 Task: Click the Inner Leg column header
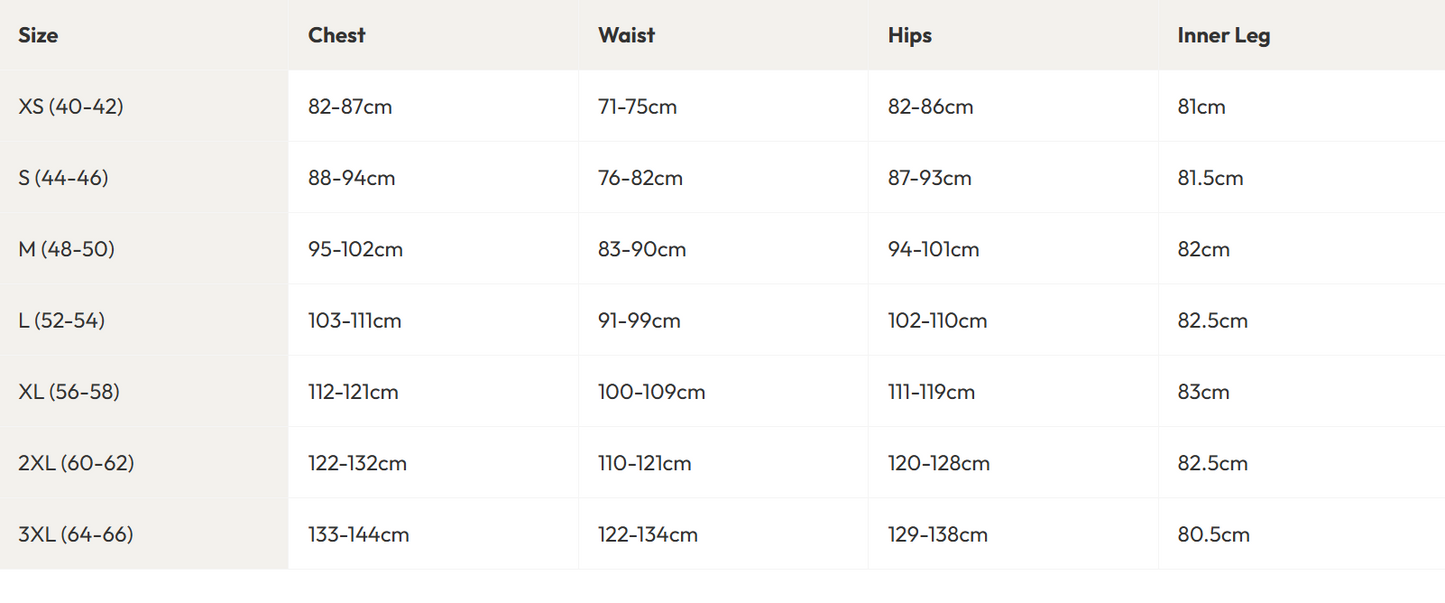[1224, 35]
